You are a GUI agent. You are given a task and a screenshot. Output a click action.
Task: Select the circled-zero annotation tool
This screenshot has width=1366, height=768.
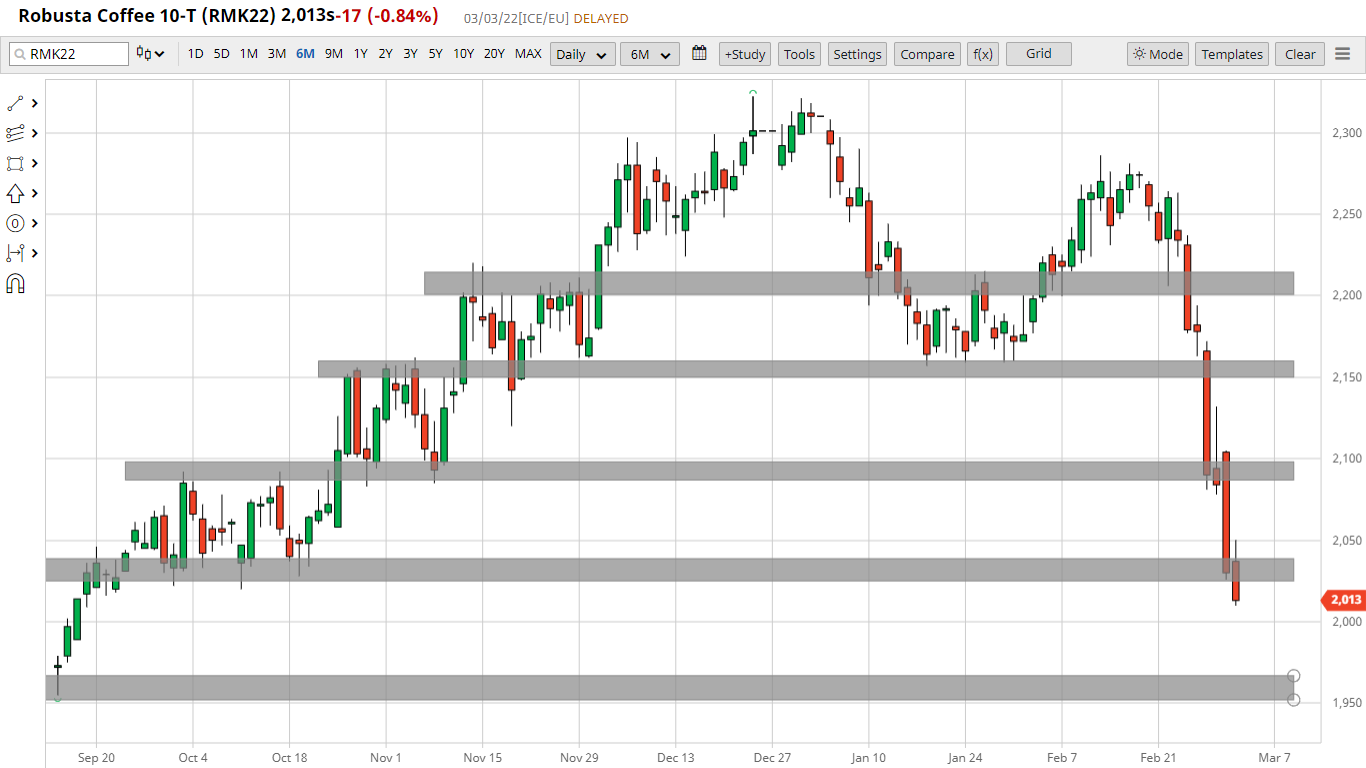tap(15, 223)
